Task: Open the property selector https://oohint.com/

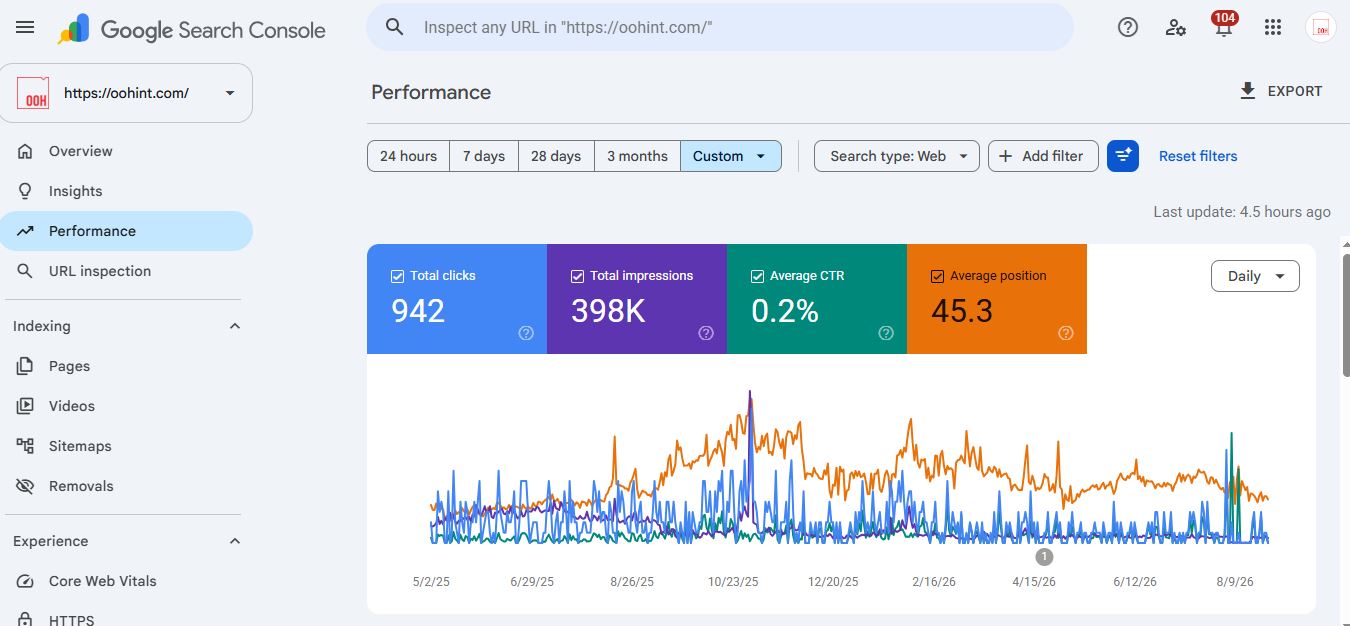Action: click(x=126, y=93)
